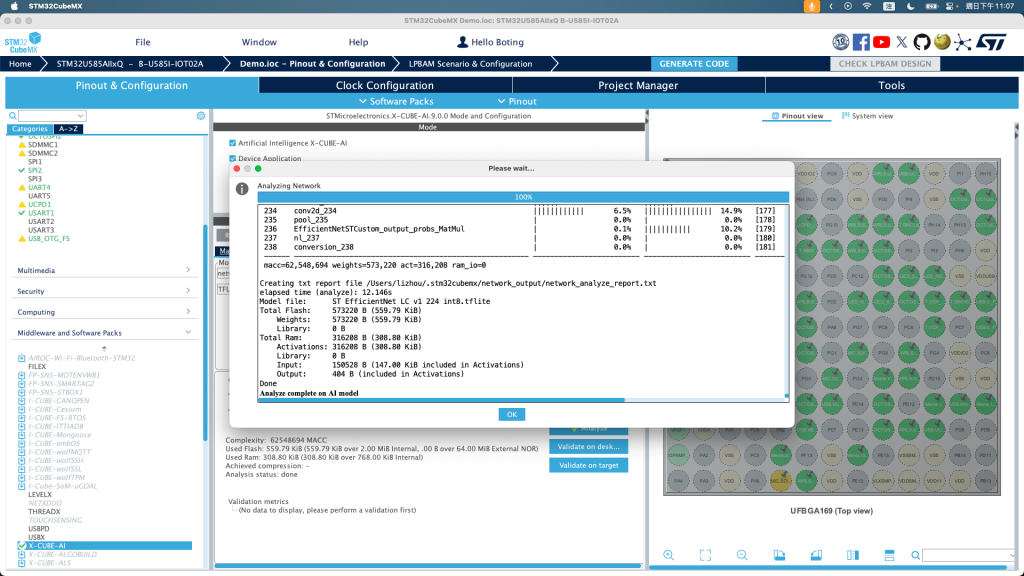
Task: Open the Apple menu
Action: click(14, 6)
